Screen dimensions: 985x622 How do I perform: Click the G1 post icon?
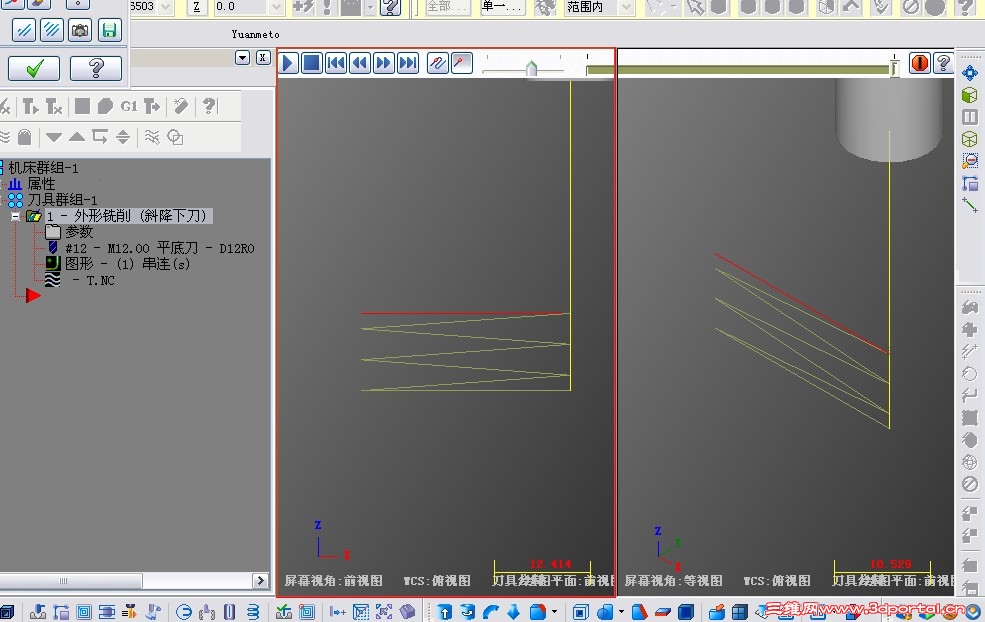pyautogui.click(x=129, y=106)
